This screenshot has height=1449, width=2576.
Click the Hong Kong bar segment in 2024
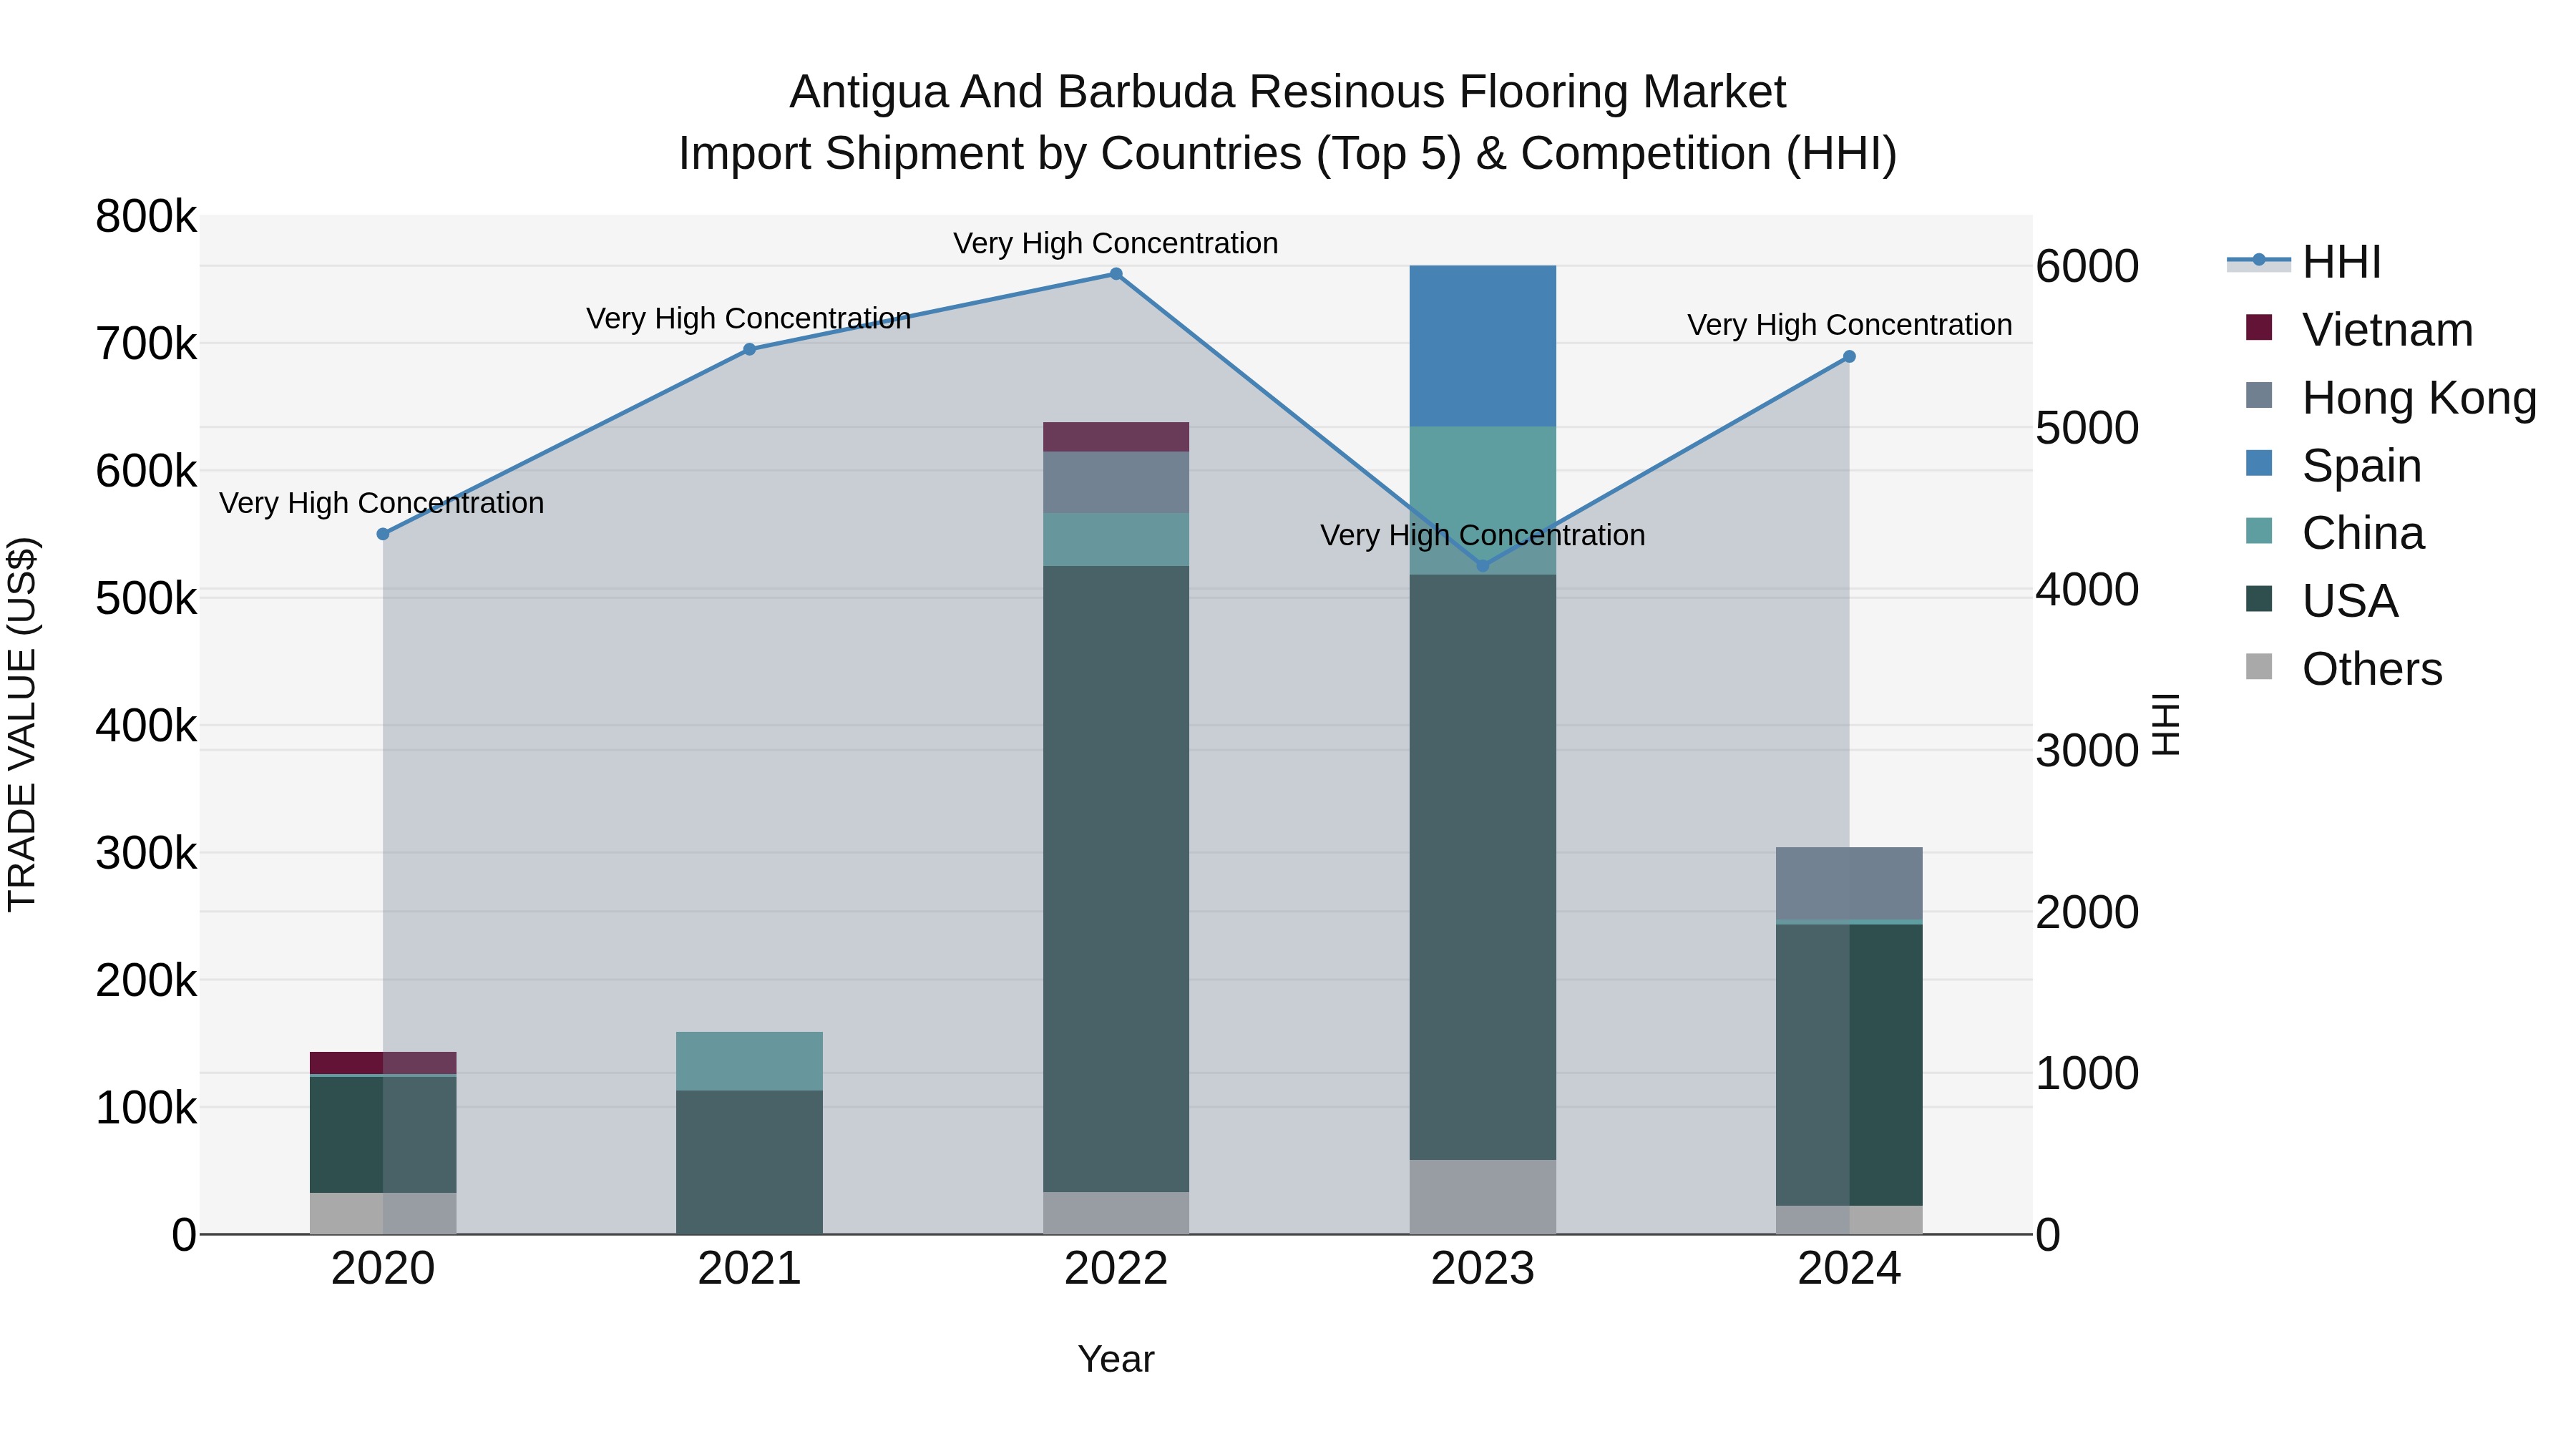point(1849,883)
